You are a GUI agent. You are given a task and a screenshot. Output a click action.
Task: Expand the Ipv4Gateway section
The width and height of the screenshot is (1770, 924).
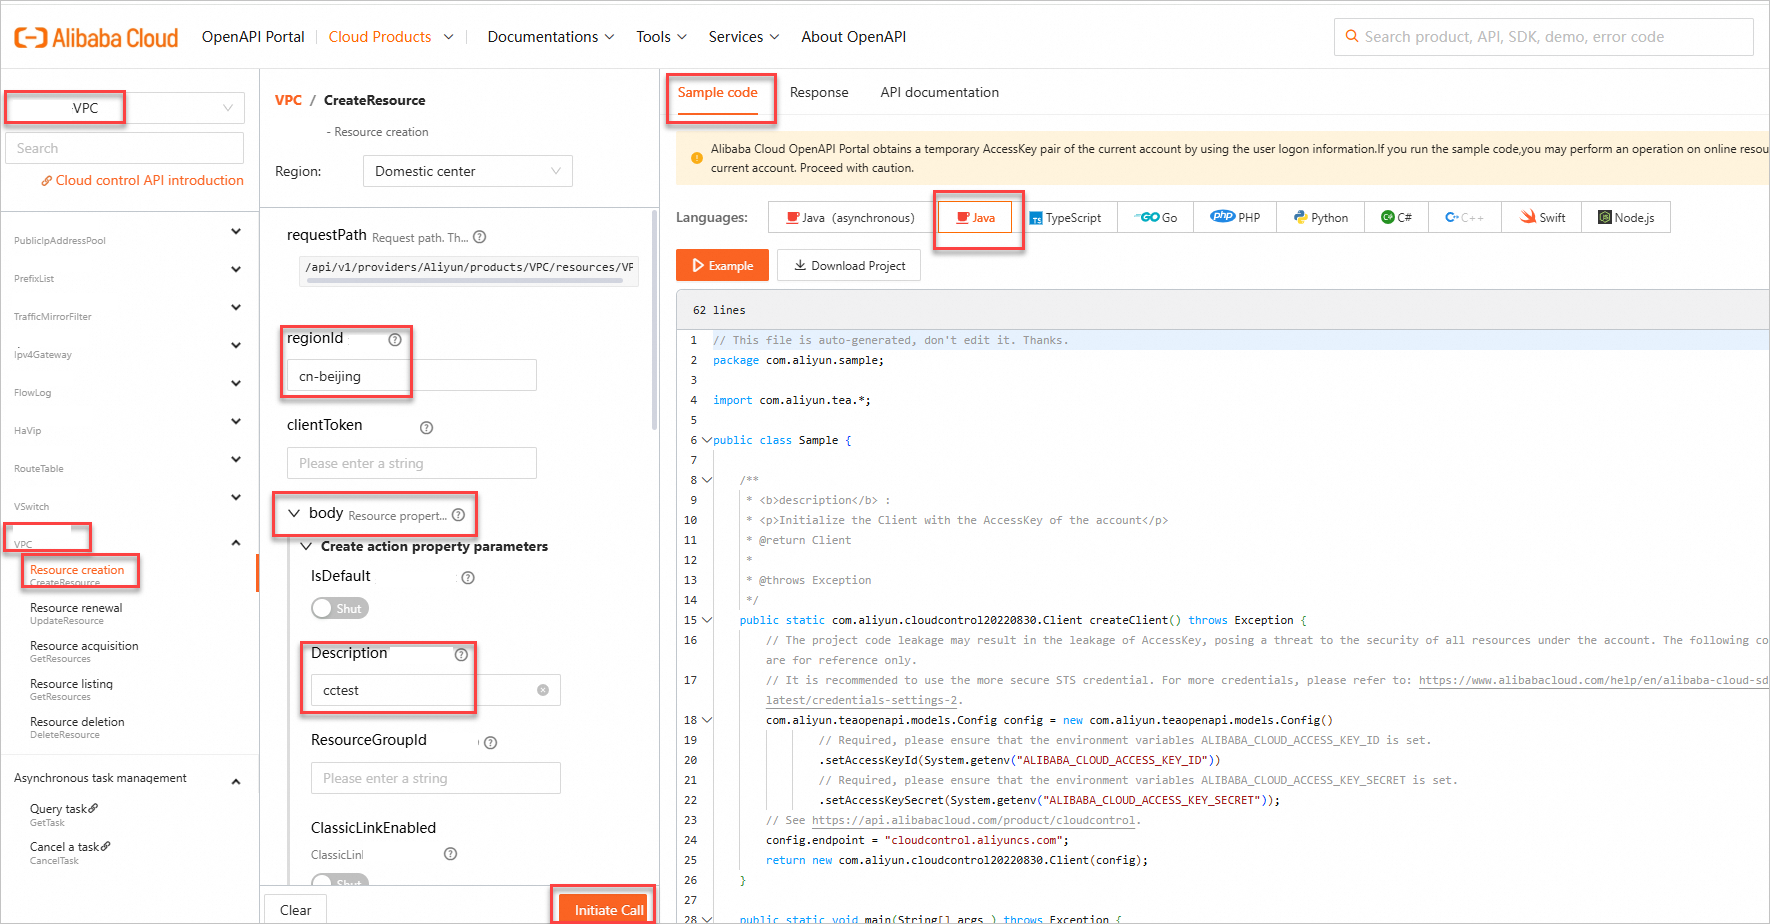tap(236, 346)
